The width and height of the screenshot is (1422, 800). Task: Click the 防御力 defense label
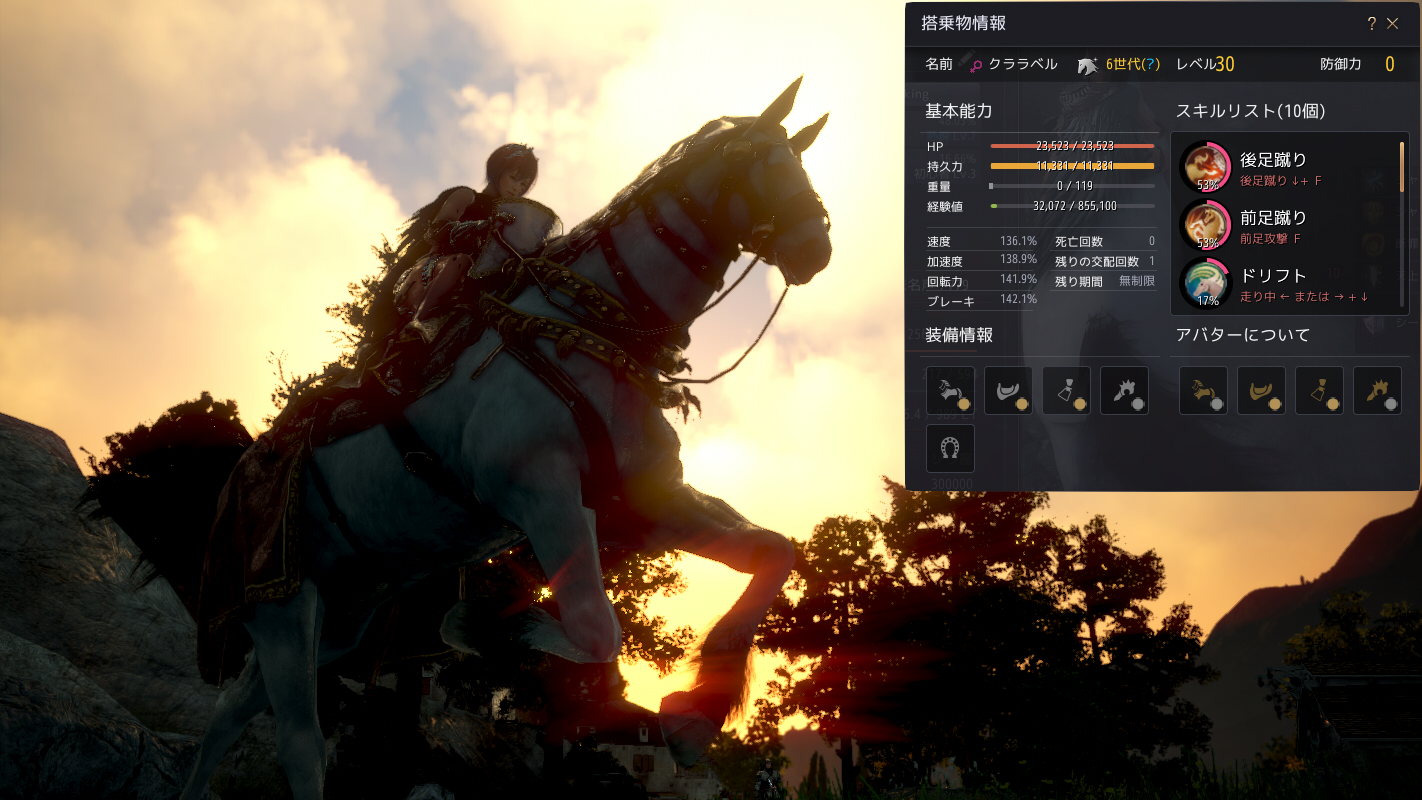[x=1341, y=64]
